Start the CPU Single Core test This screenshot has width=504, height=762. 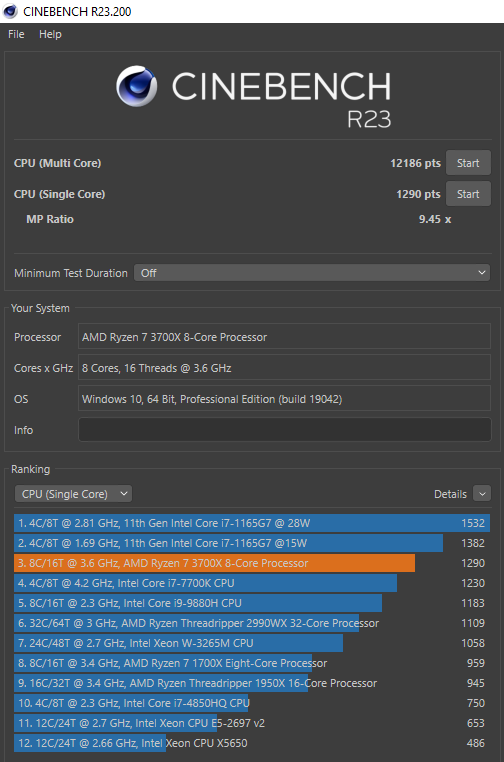tap(468, 194)
